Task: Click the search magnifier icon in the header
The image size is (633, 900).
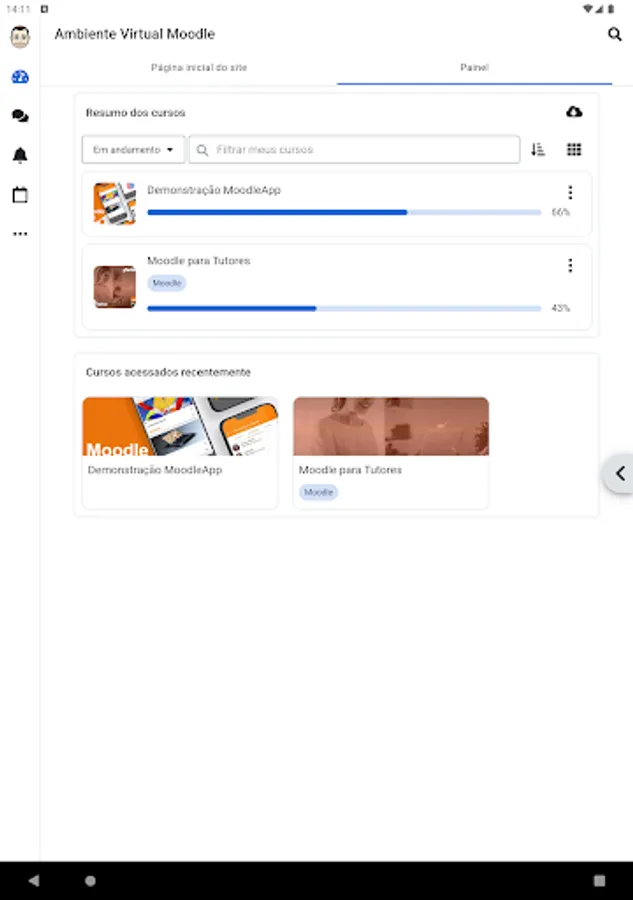Action: point(615,34)
